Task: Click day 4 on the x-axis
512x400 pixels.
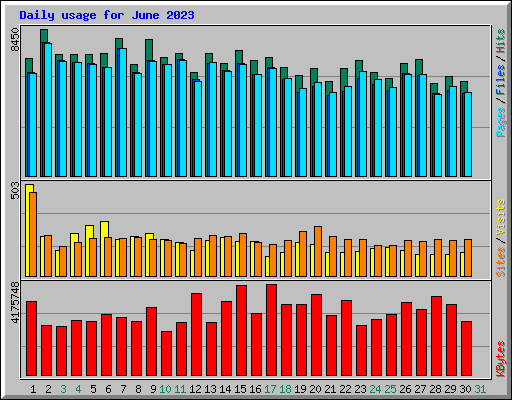Action: (78, 389)
